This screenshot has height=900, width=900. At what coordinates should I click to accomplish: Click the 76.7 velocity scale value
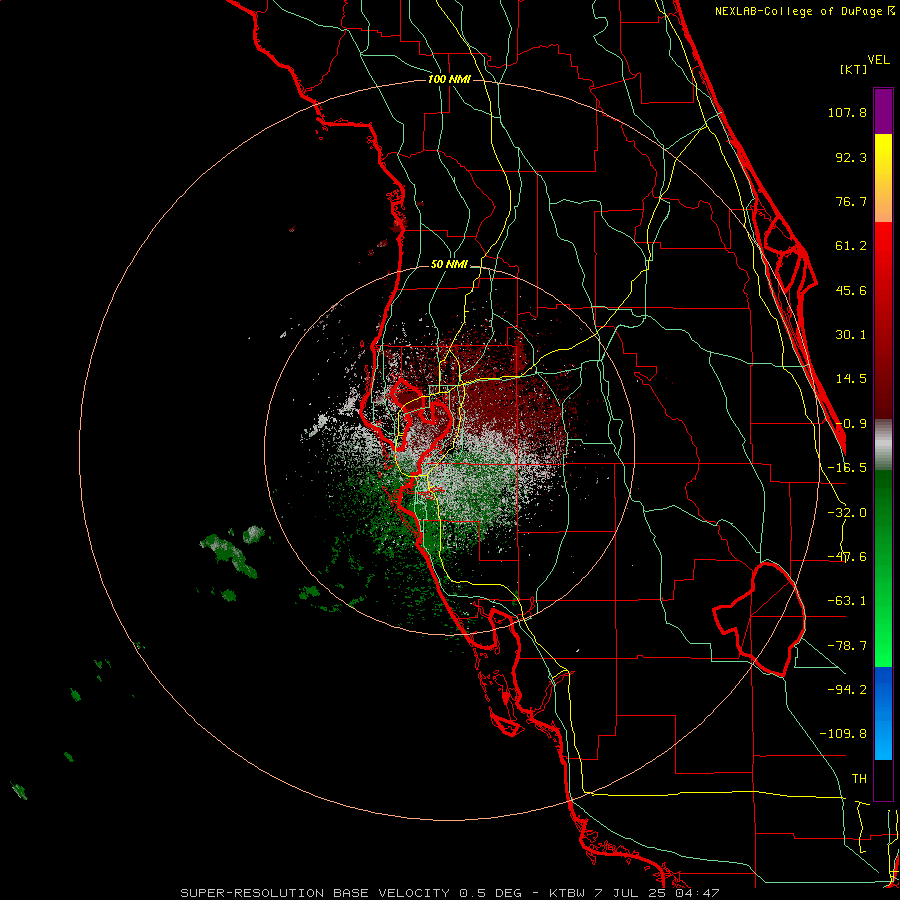(x=851, y=201)
